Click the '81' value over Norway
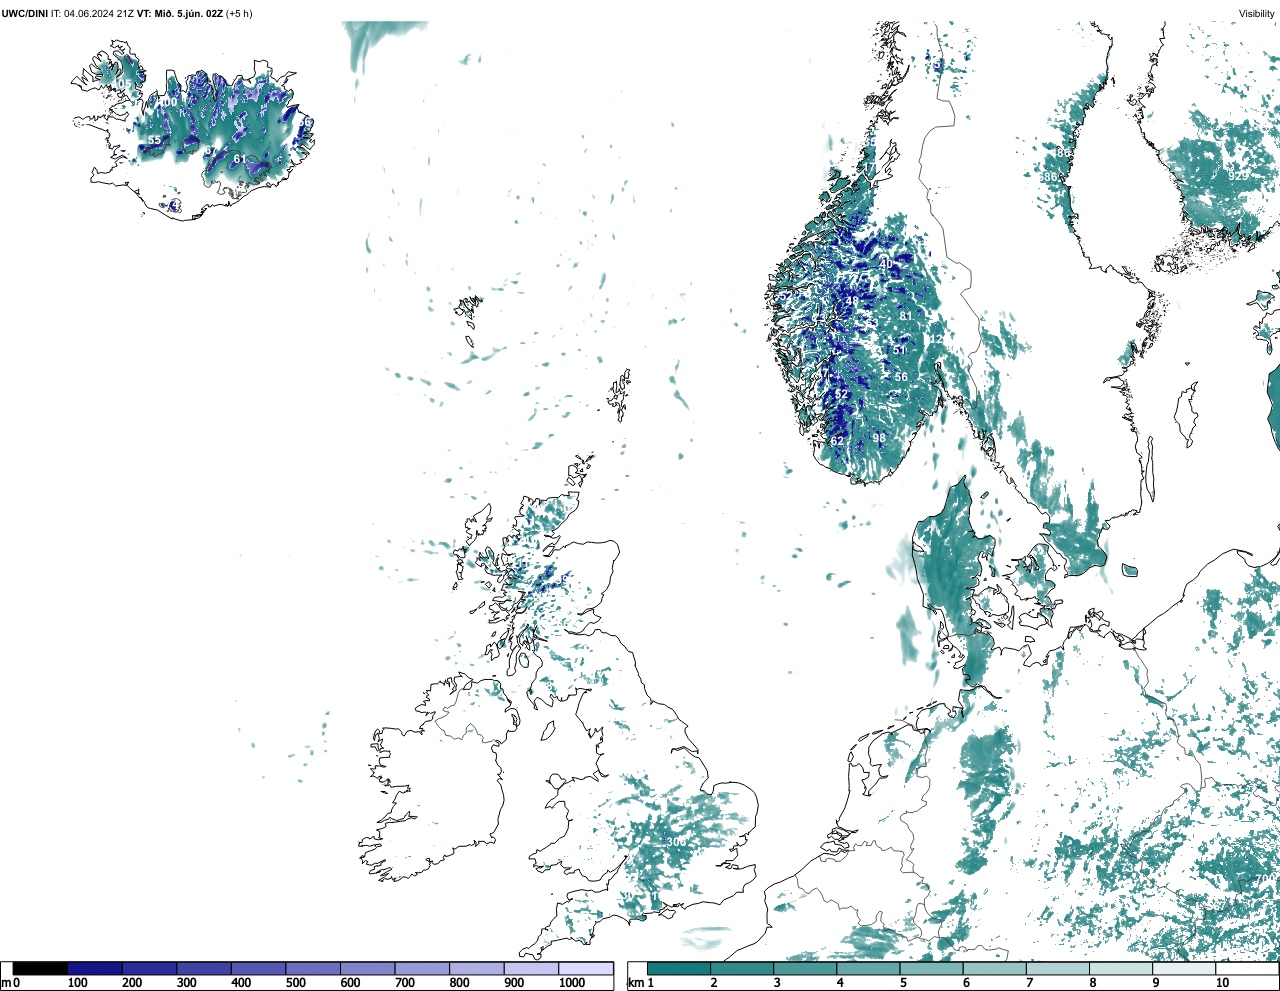 tap(906, 316)
